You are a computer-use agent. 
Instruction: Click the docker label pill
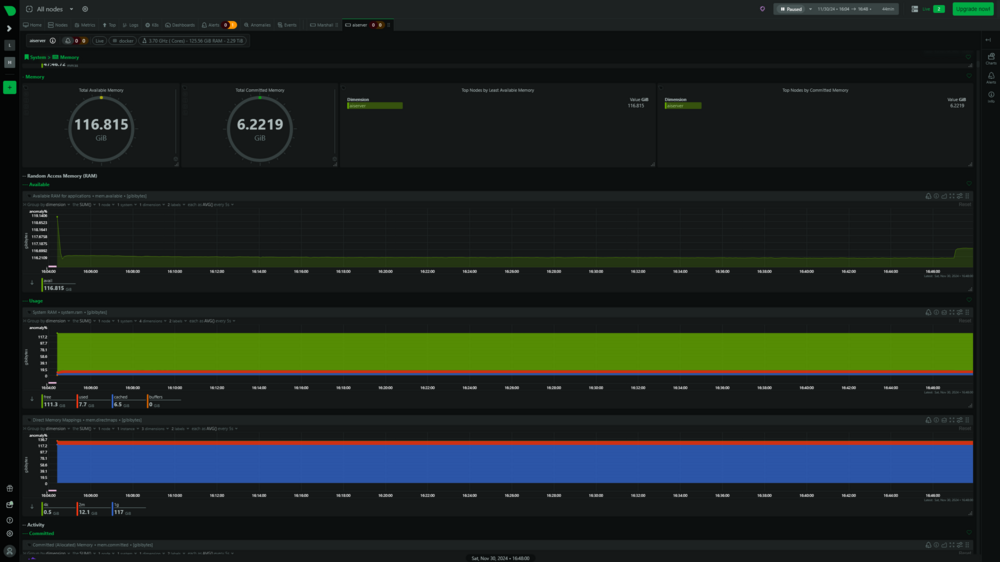[123, 41]
